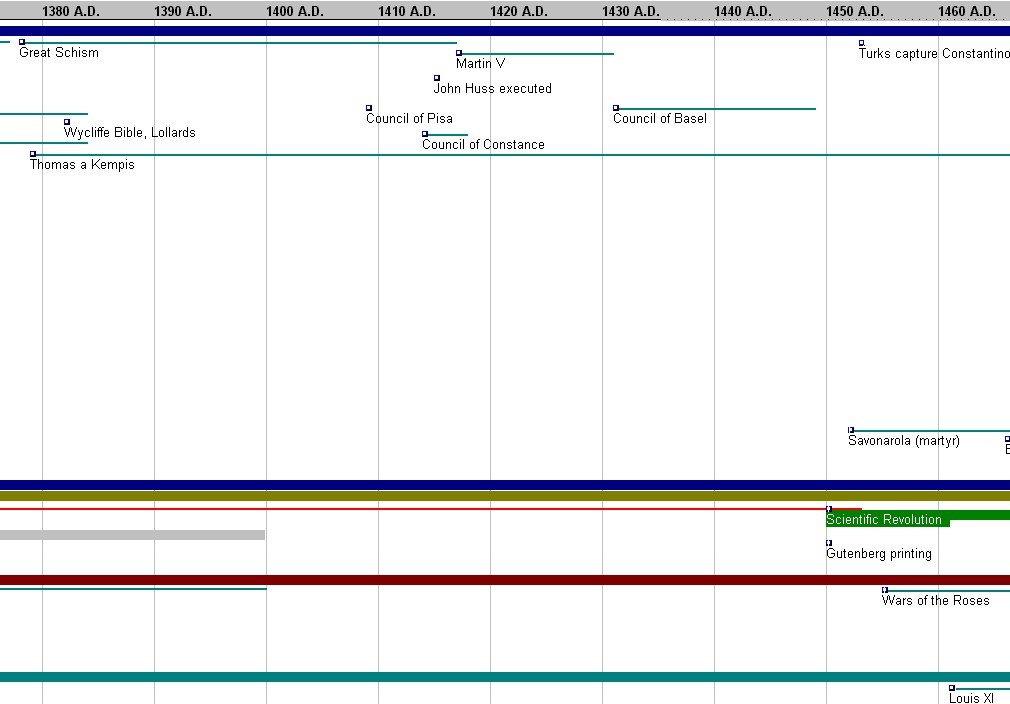Click the 1400 A.D. year header
Image resolution: width=1010 pixels, height=704 pixels.
coord(295,12)
